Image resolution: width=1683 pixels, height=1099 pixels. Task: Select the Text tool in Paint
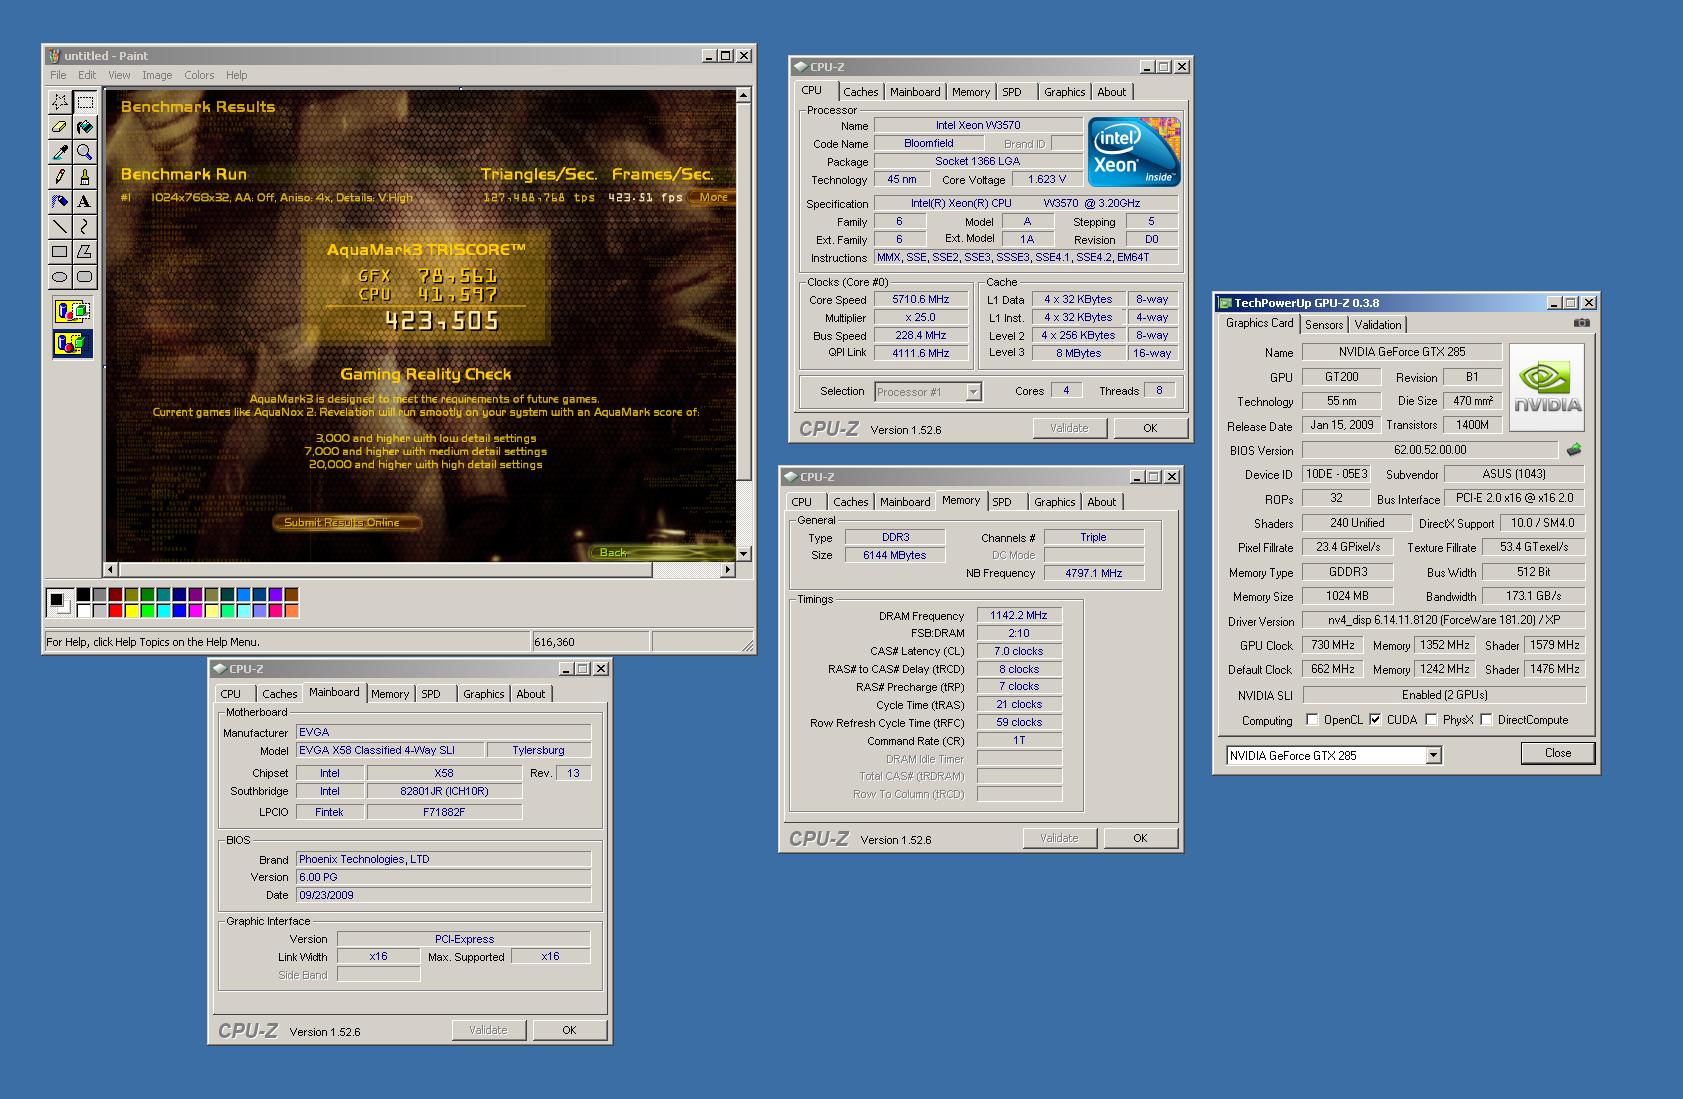(85, 202)
